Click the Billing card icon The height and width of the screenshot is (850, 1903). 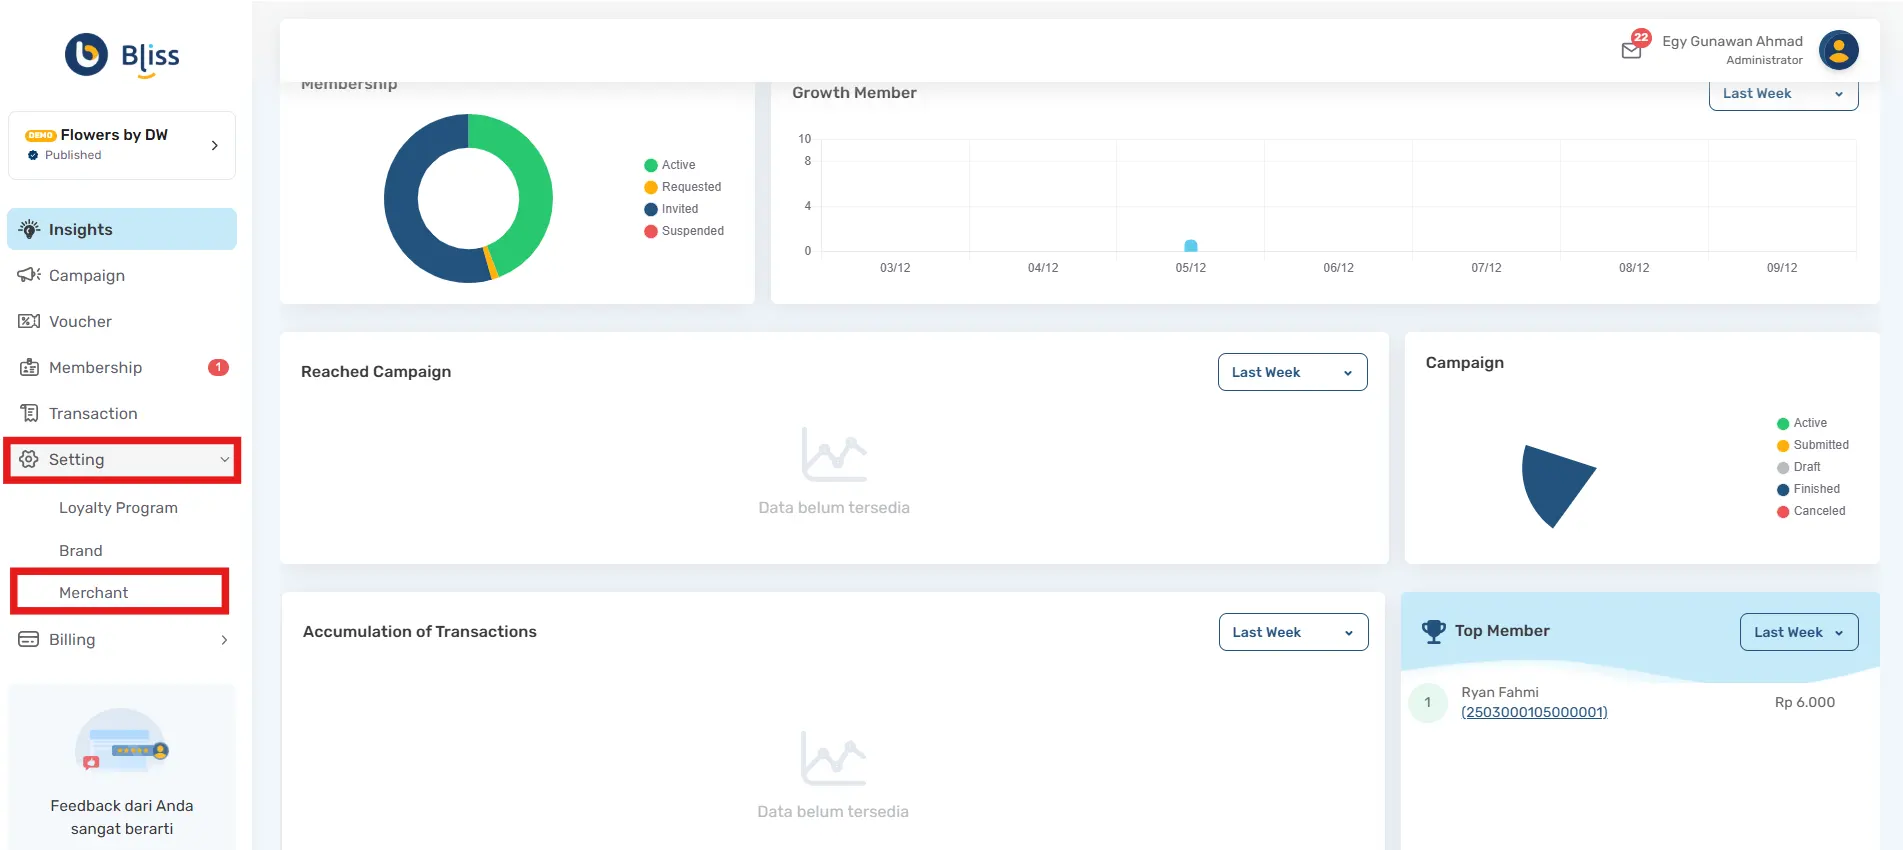click(29, 639)
